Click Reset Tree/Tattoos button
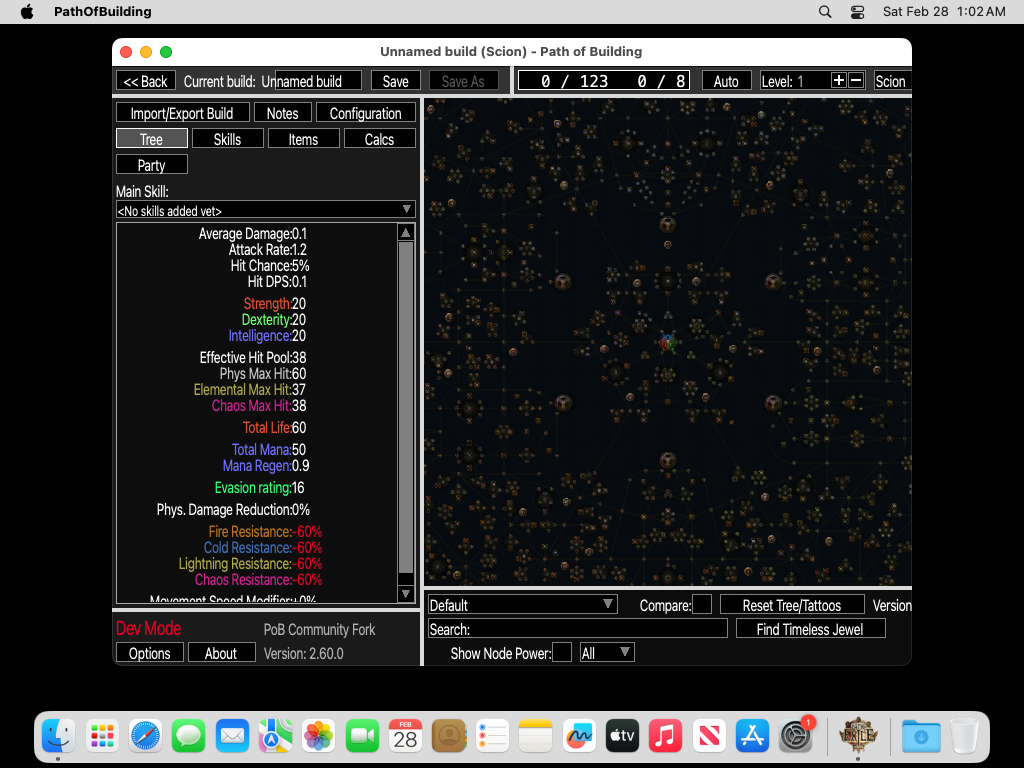The image size is (1024, 768). 792,605
